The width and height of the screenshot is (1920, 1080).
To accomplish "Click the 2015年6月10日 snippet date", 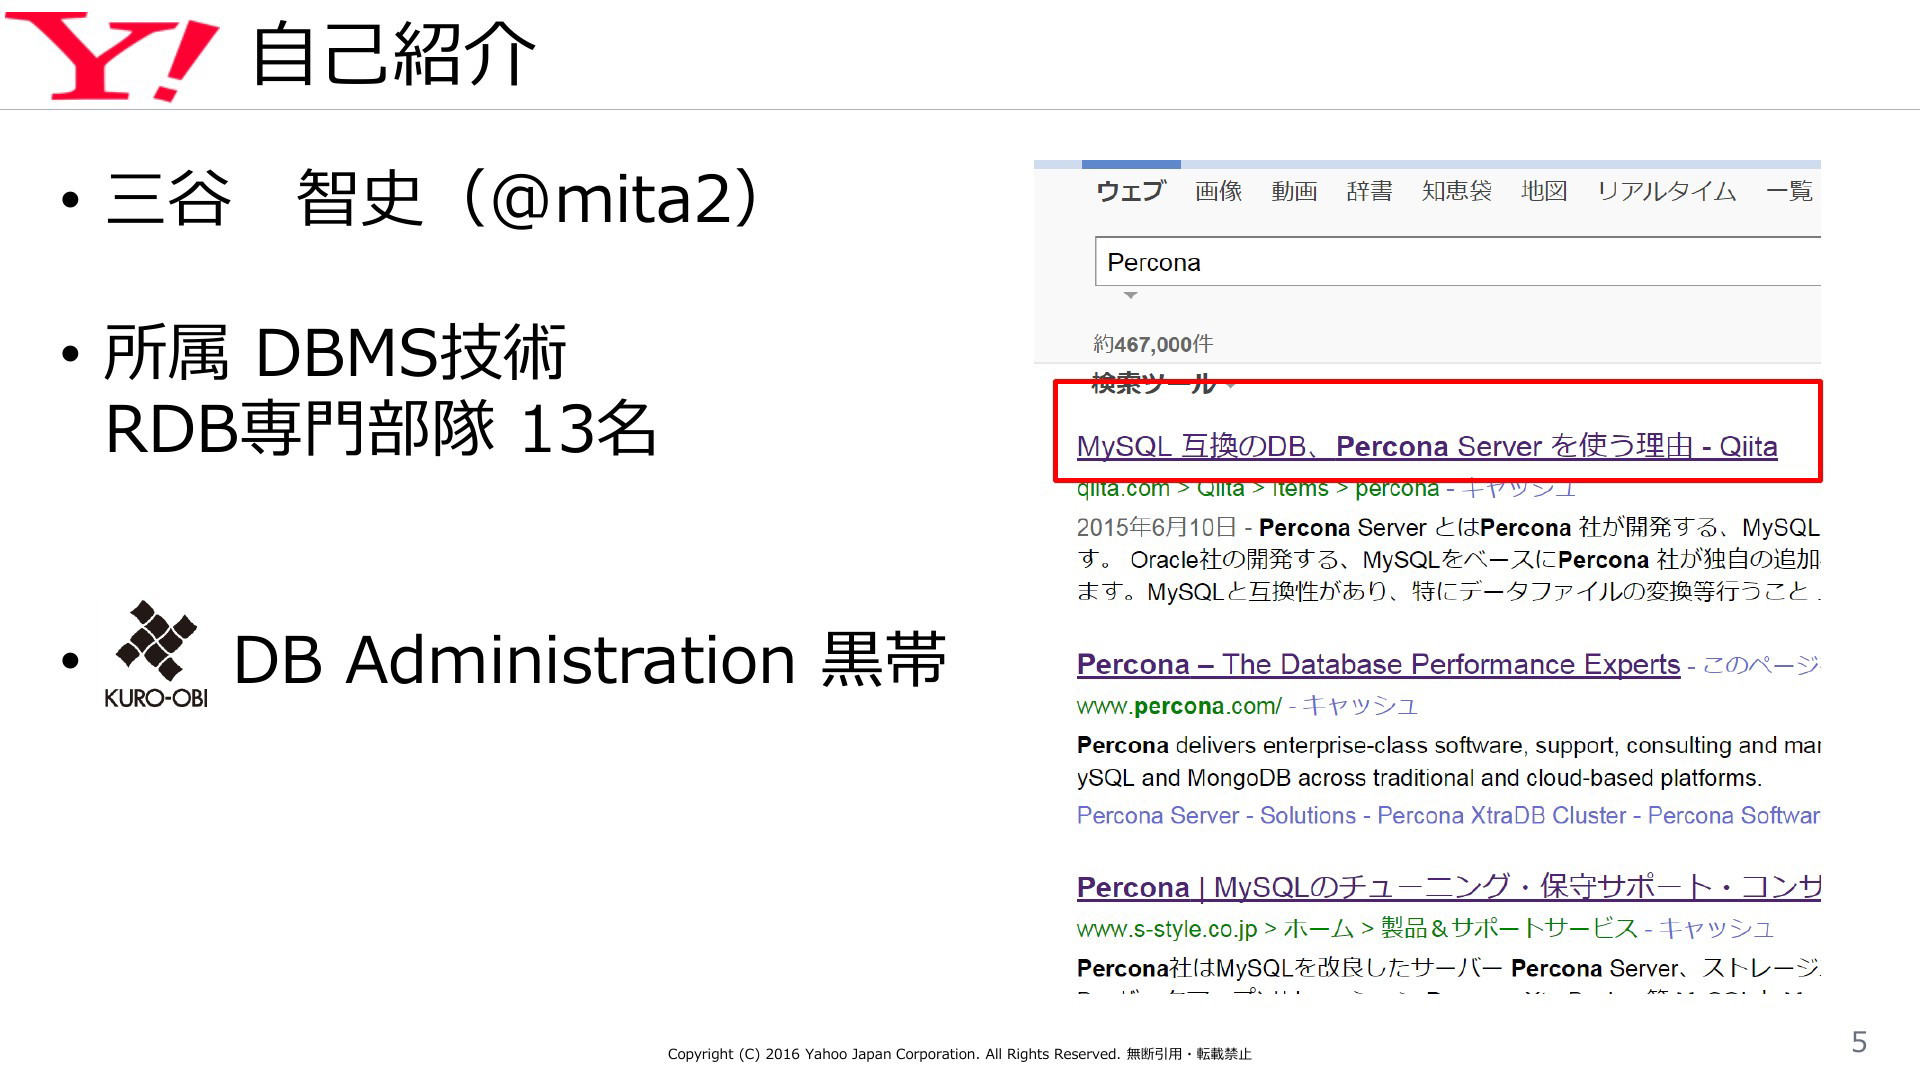I will tap(1156, 528).
